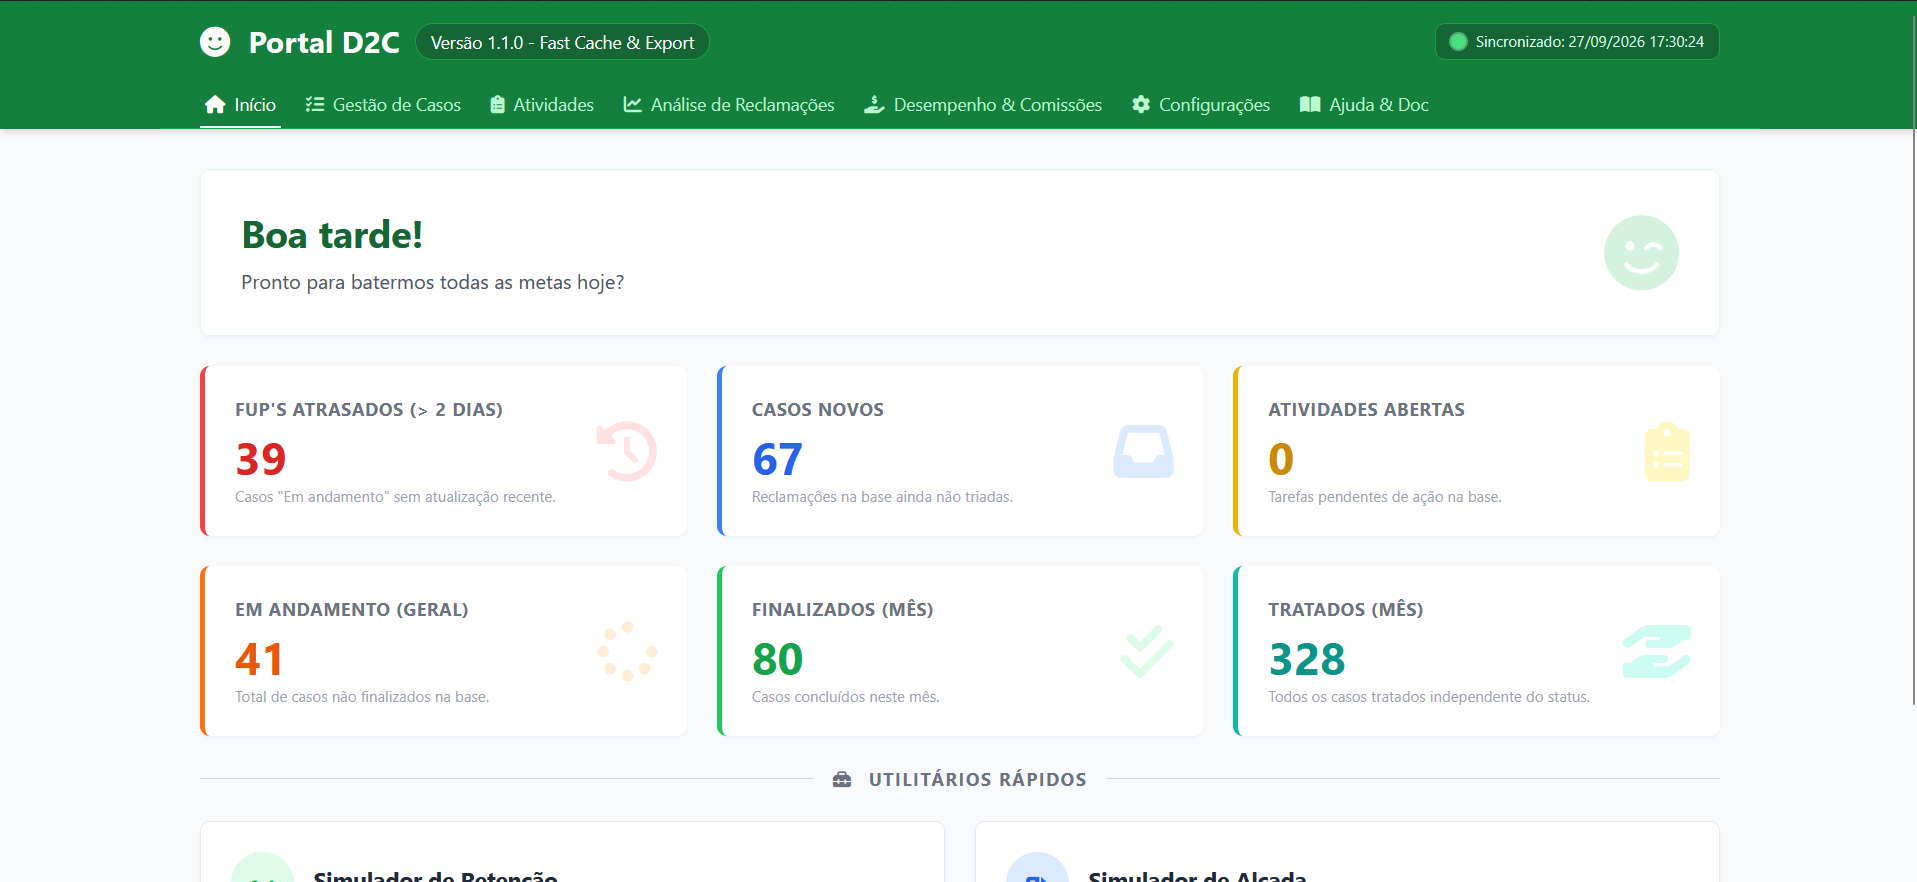Click the Em Andamento spinner icon
Screen dimensions: 1917x882
point(627,652)
